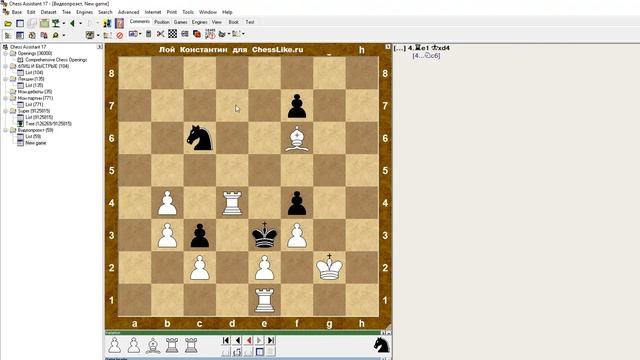Click the flip pieces icon below navigation arrows

pos(237,352)
